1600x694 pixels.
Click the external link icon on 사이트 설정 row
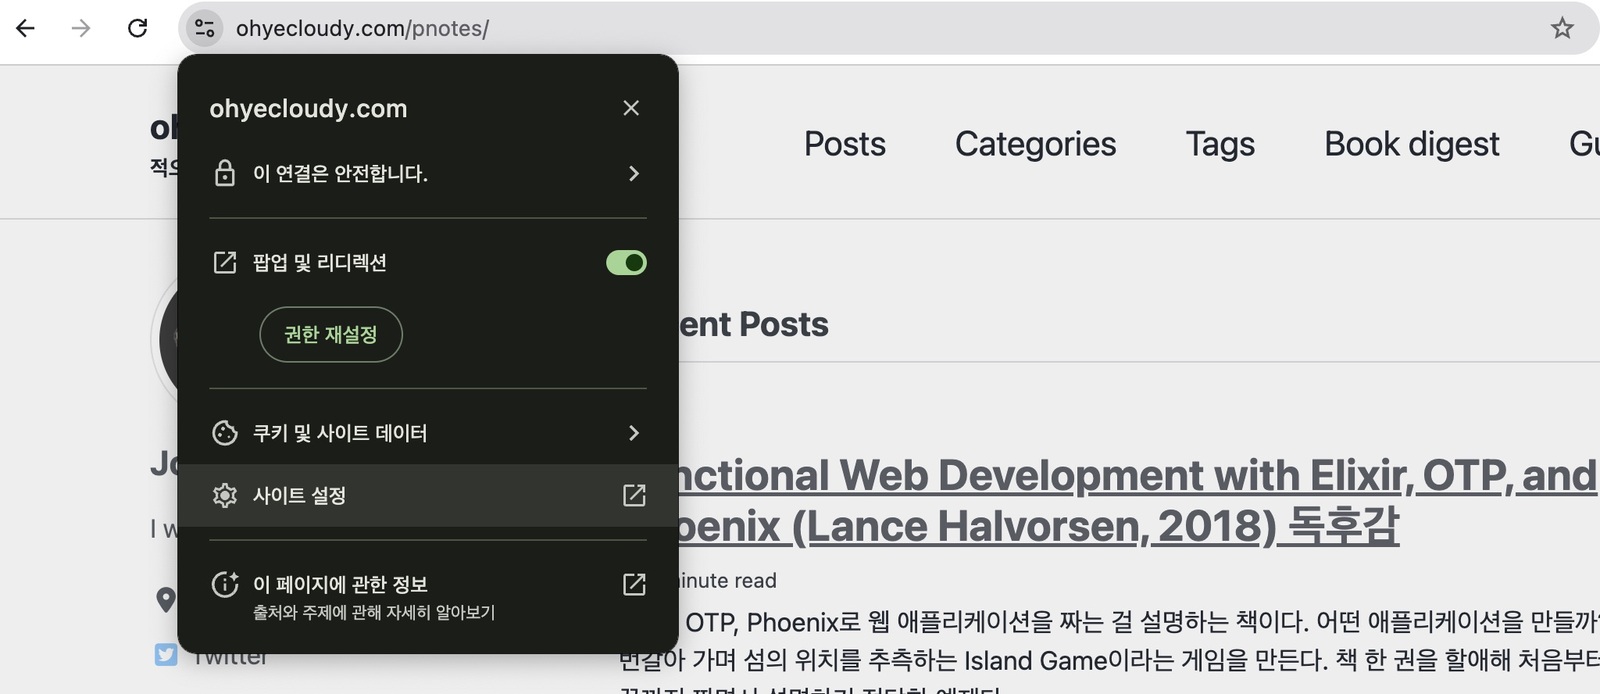point(634,495)
